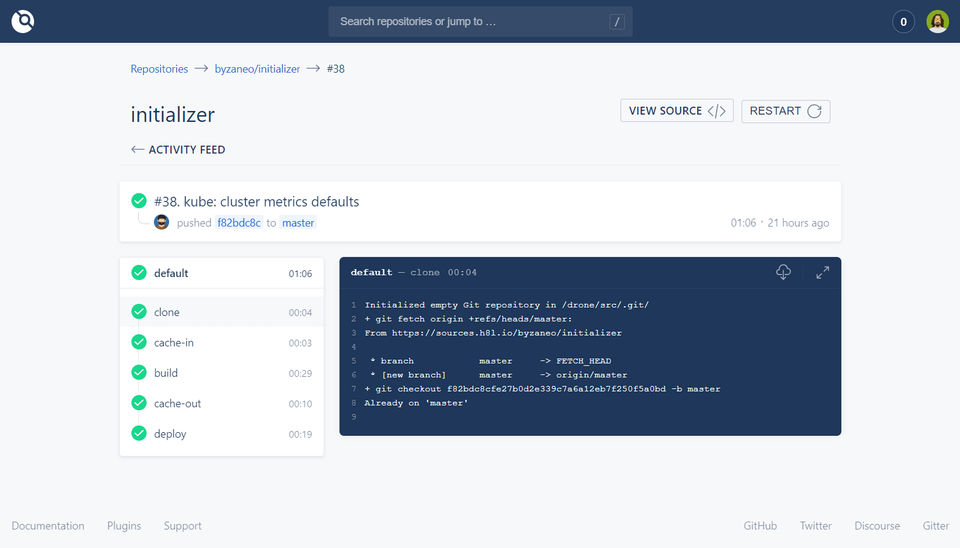Viewport: 960px width, 548px height.
Task: Click the log header default — clone
Action: point(395,272)
